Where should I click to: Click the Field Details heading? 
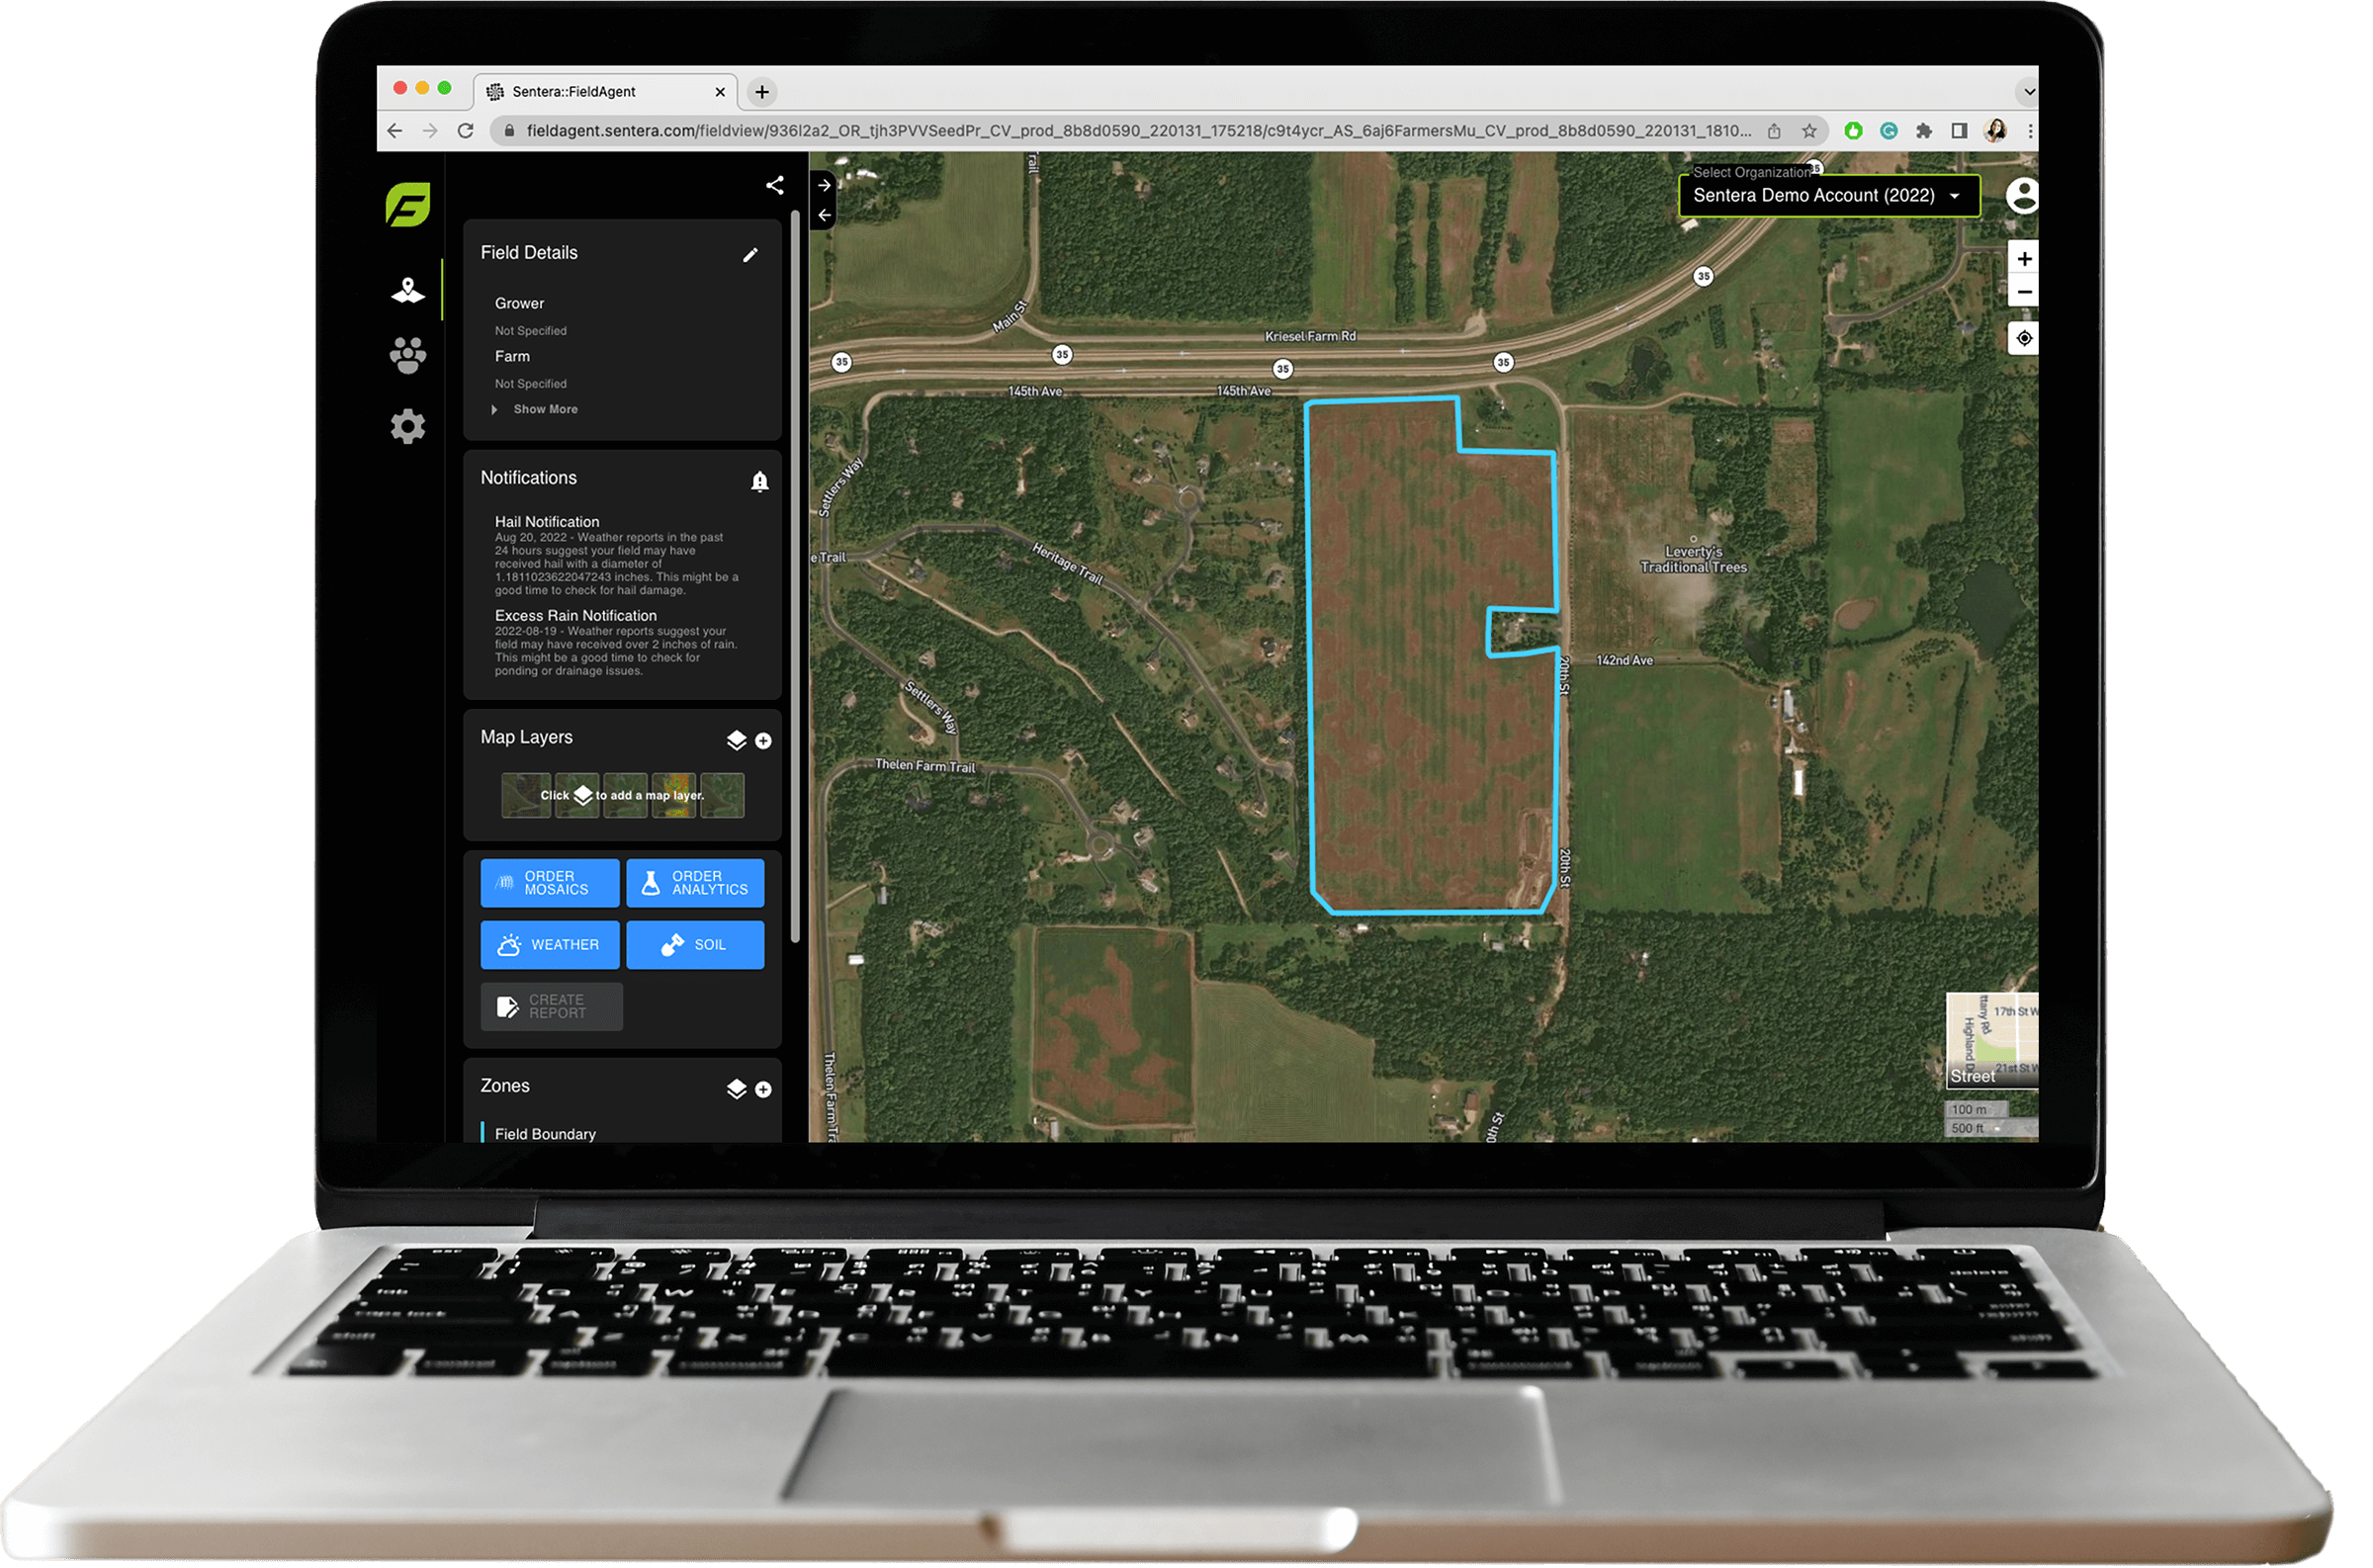coord(529,253)
